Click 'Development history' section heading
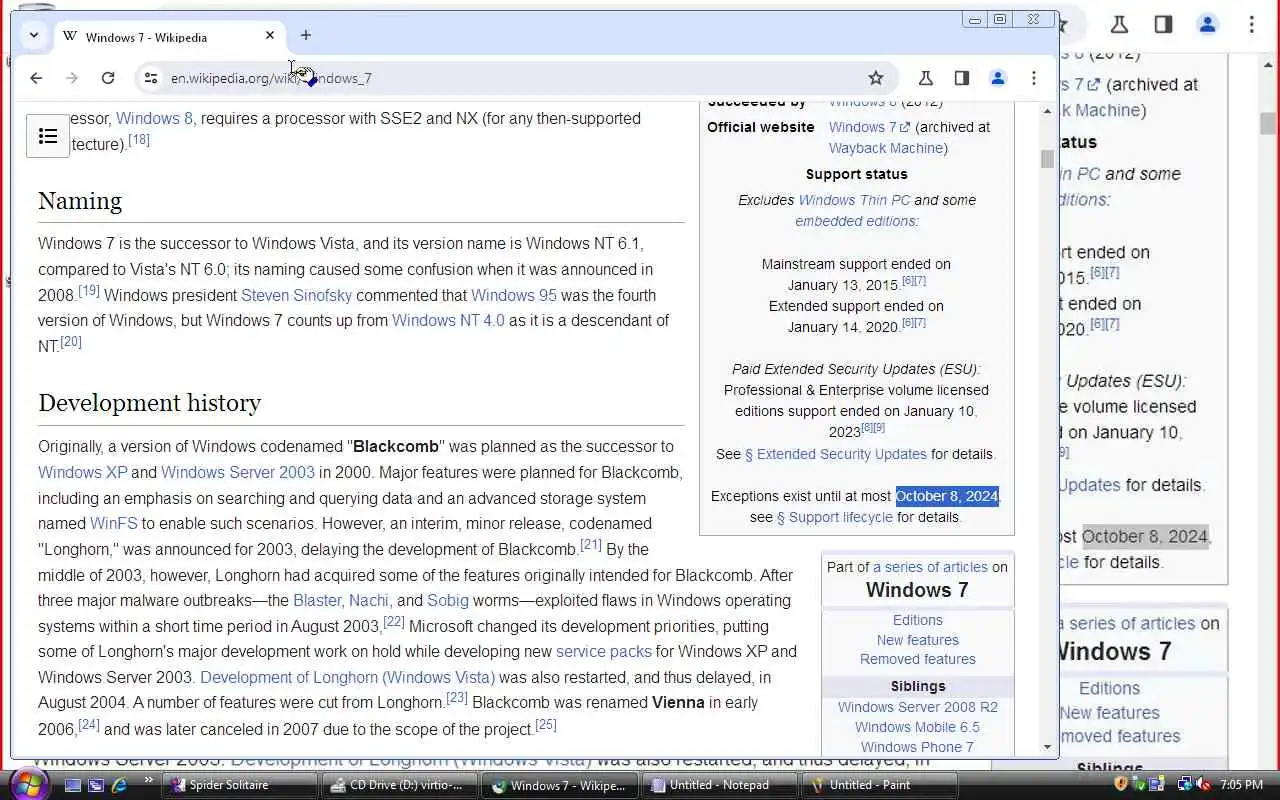The height and width of the screenshot is (800, 1280). click(x=149, y=403)
